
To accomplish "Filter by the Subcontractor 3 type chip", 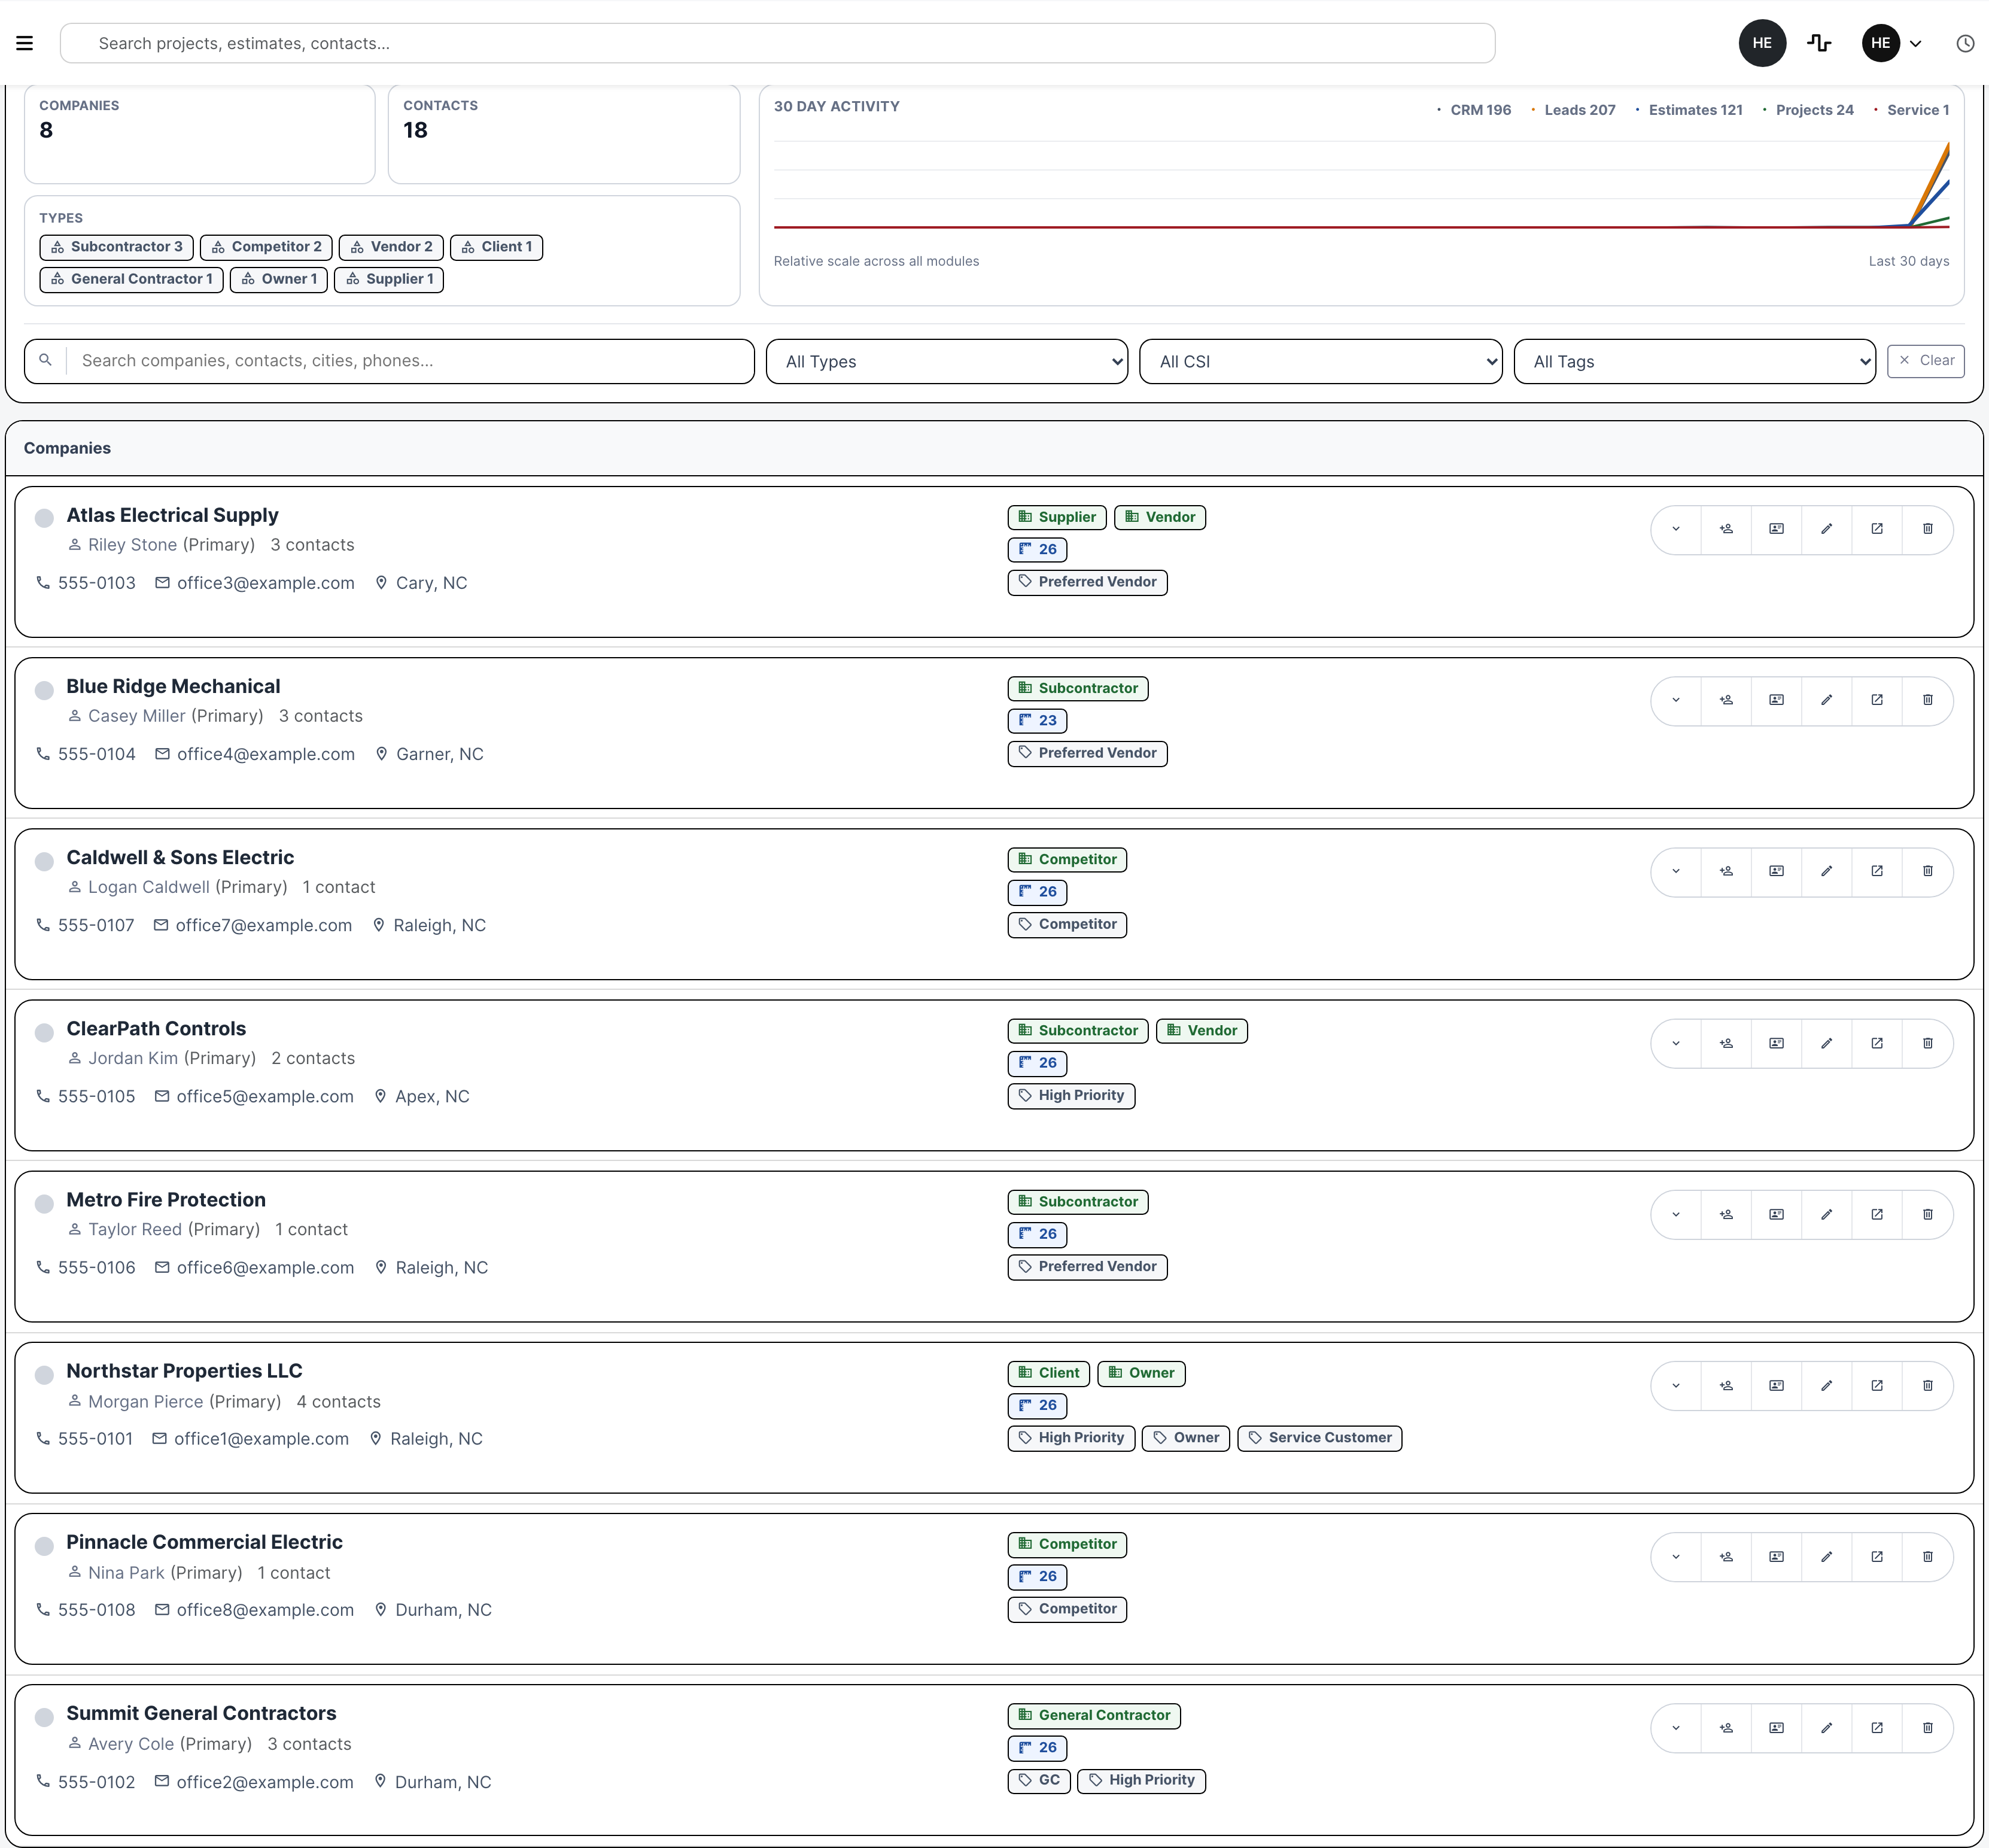I will click(x=116, y=247).
